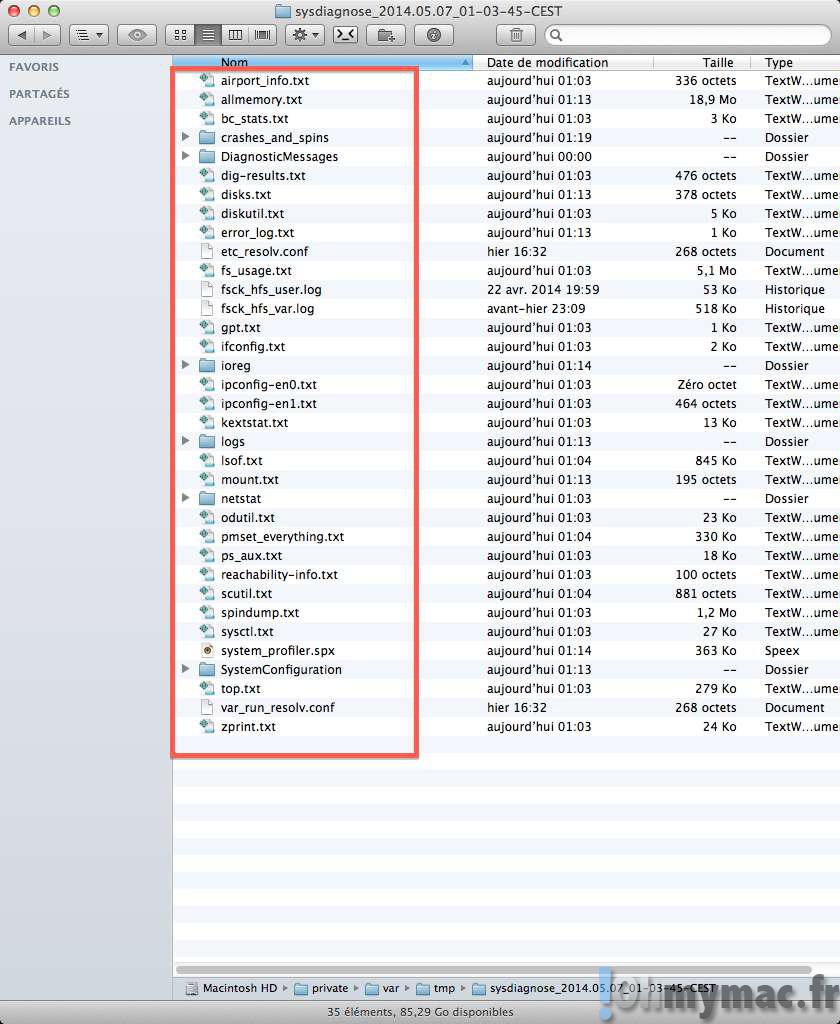840x1024 pixels.
Task: Switch to Cover Flow view
Action: [263, 35]
